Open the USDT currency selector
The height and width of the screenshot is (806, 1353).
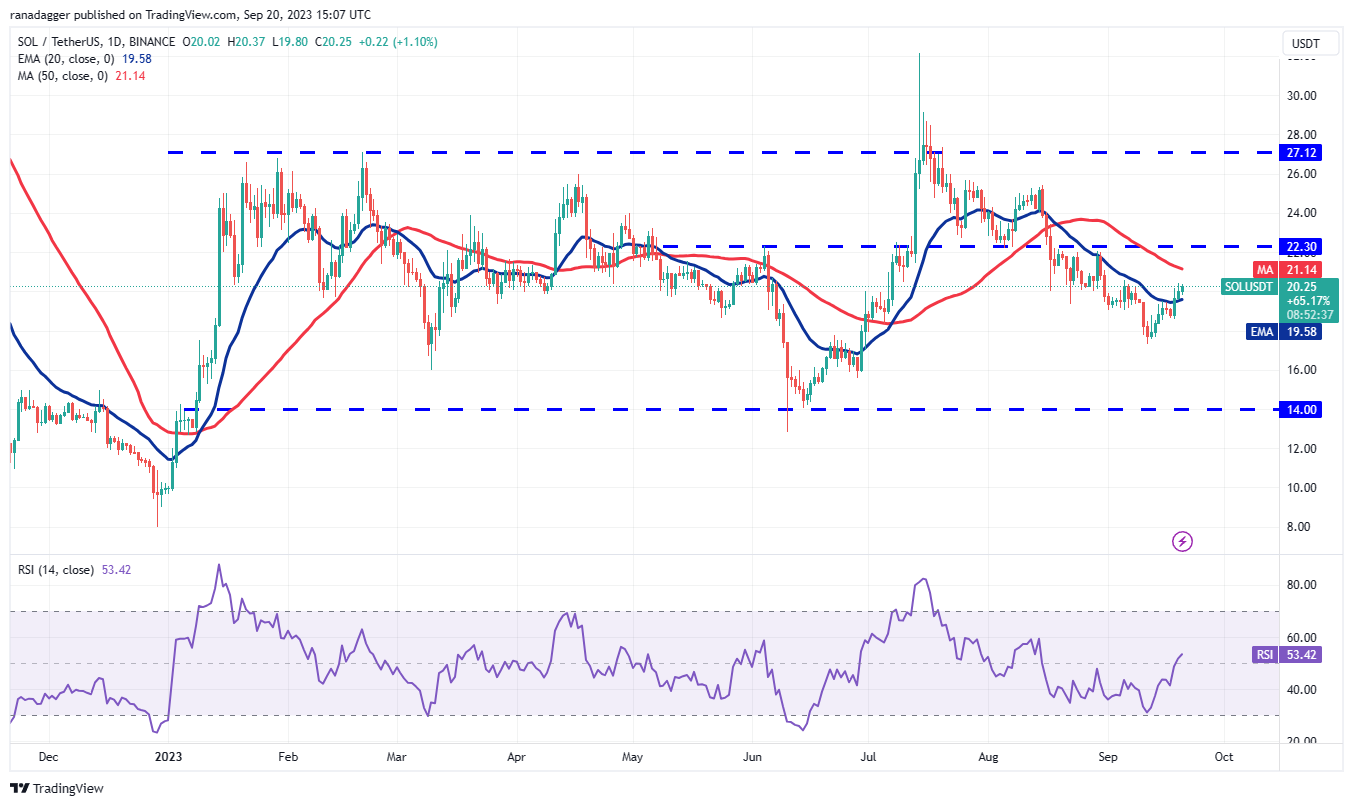[1310, 43]
